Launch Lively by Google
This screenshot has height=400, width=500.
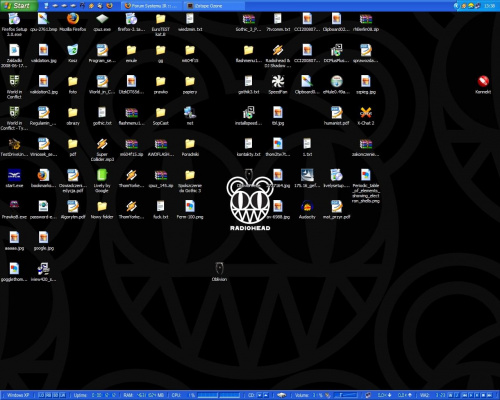point(102,181)
